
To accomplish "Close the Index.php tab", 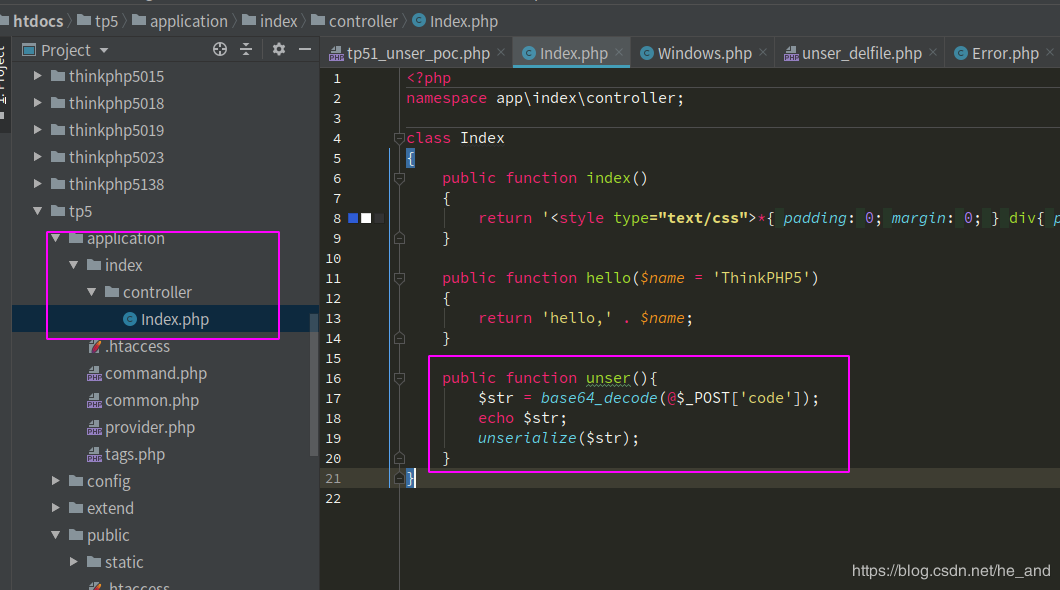I will [x=619, y=53].
